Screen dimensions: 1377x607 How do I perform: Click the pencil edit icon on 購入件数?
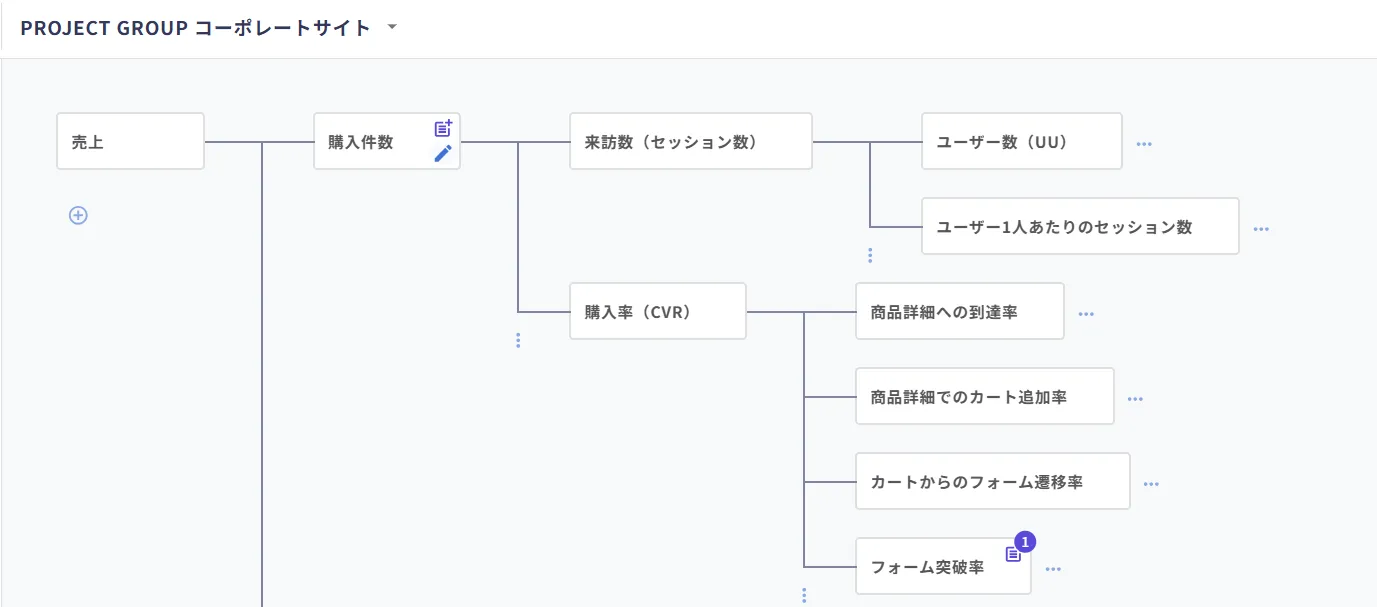click(x=443, y=153)
